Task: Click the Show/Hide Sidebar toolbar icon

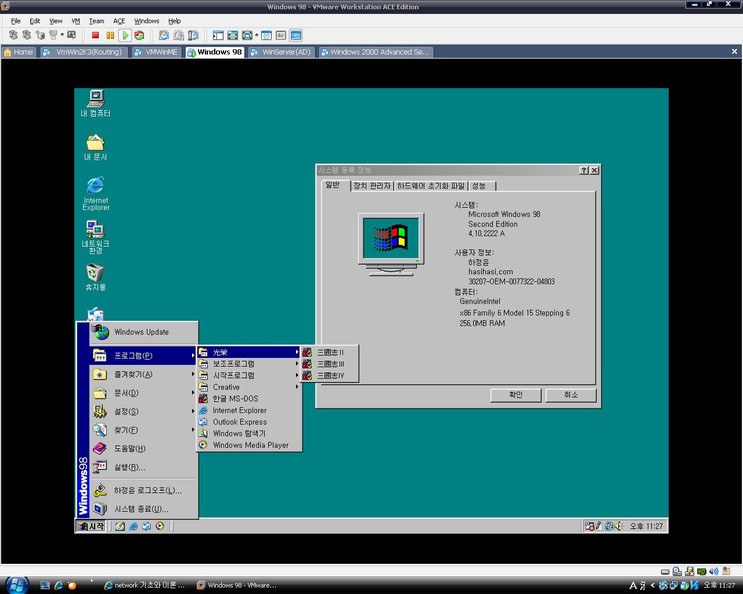Action: click(218, 35)
